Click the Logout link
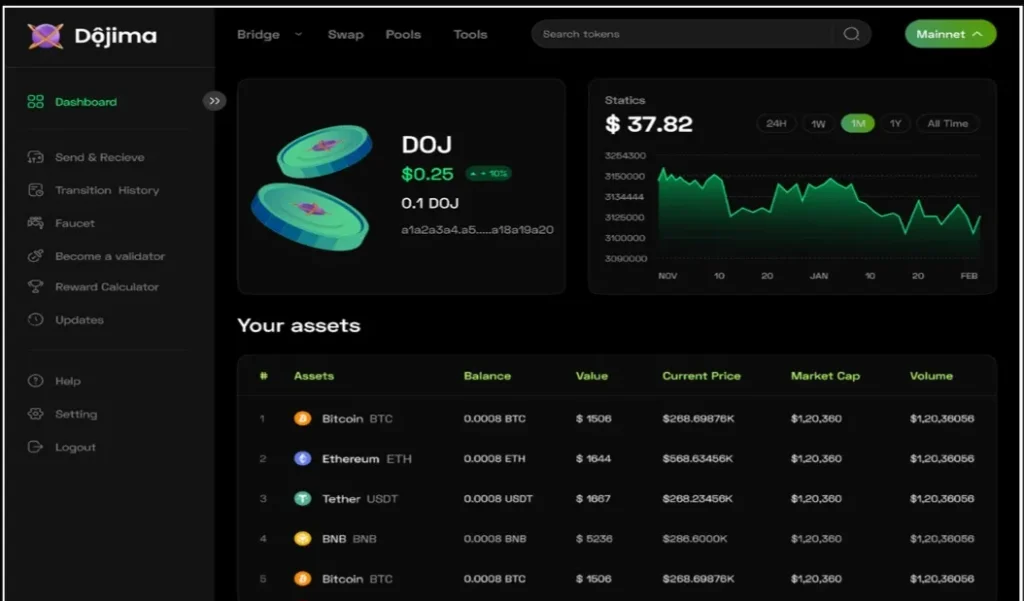The width and height of the screenshot is (1024, 601). (75, 447)
